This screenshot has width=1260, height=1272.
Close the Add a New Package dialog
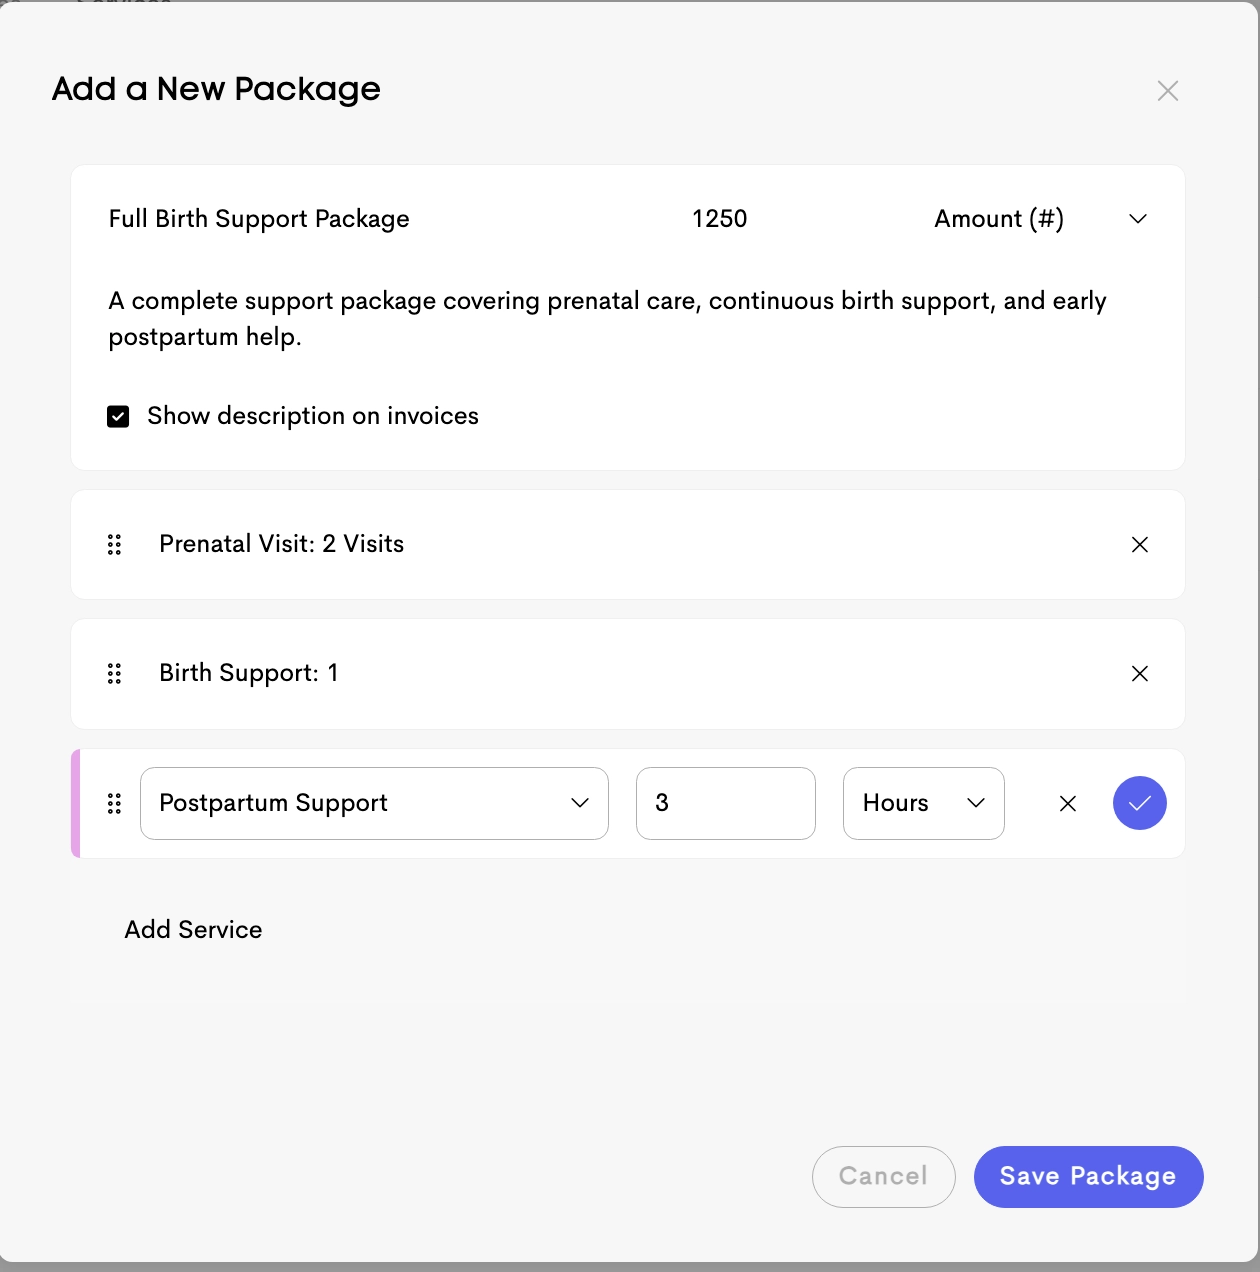tap(1167, 90)
